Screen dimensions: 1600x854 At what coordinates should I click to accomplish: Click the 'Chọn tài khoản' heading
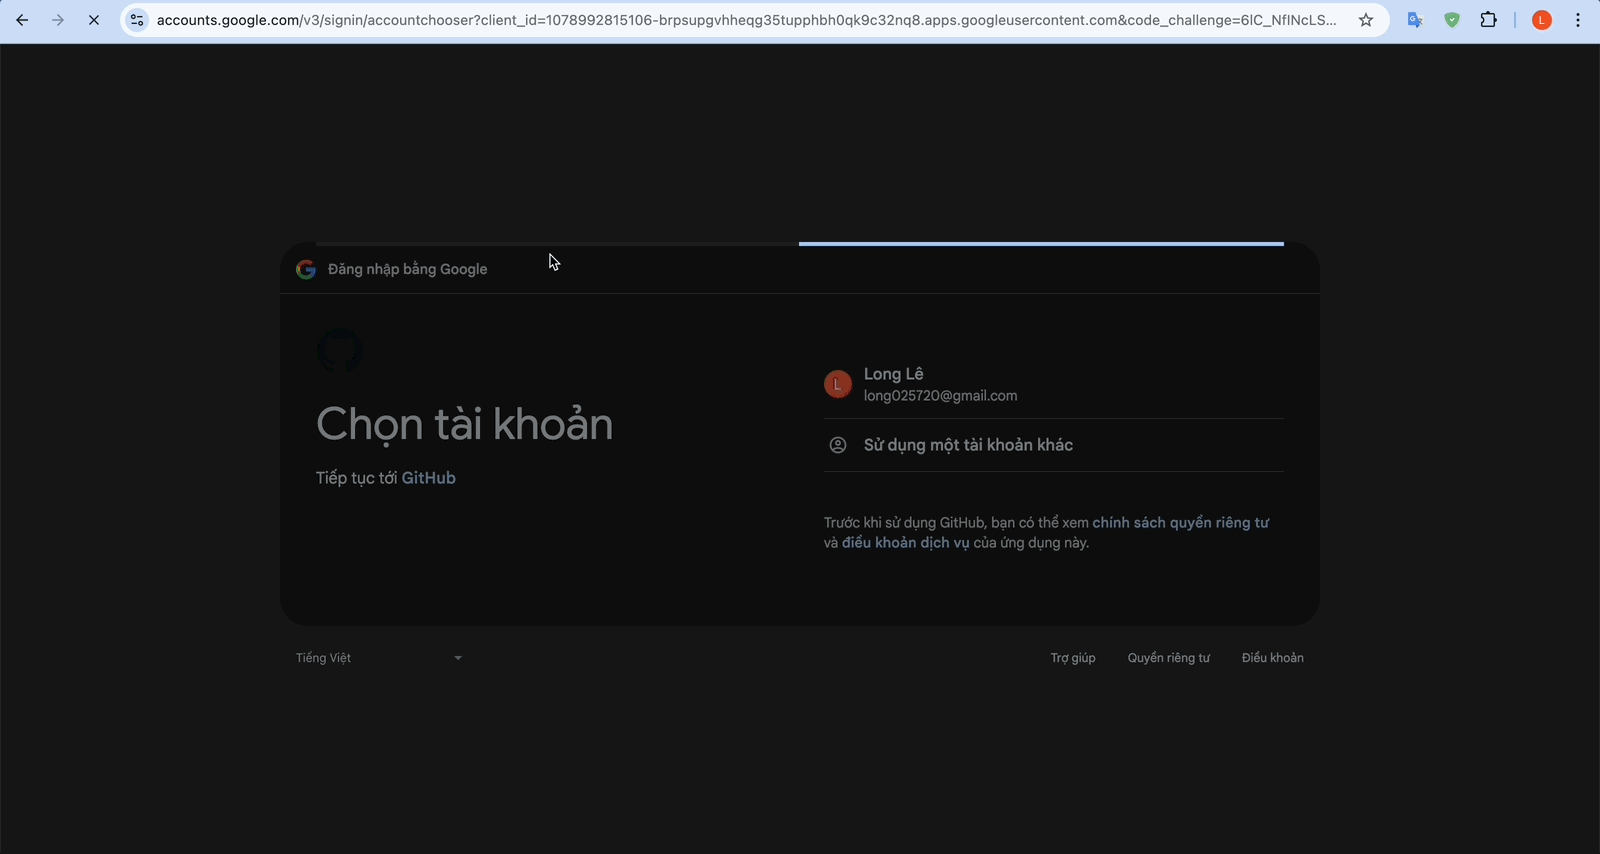[x=465, y=424]
